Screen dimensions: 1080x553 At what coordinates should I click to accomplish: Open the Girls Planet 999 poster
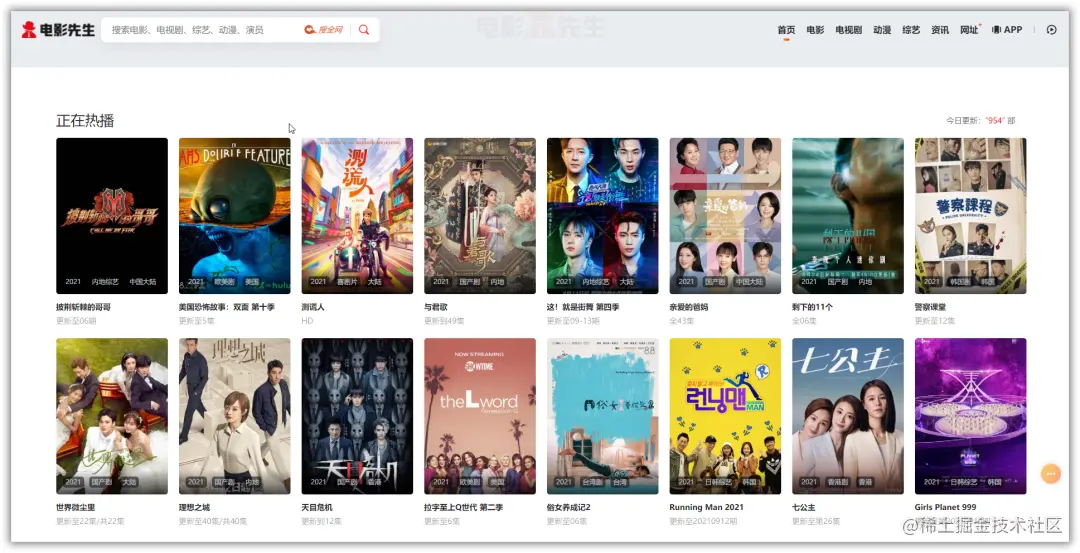[x=970, y=416]
